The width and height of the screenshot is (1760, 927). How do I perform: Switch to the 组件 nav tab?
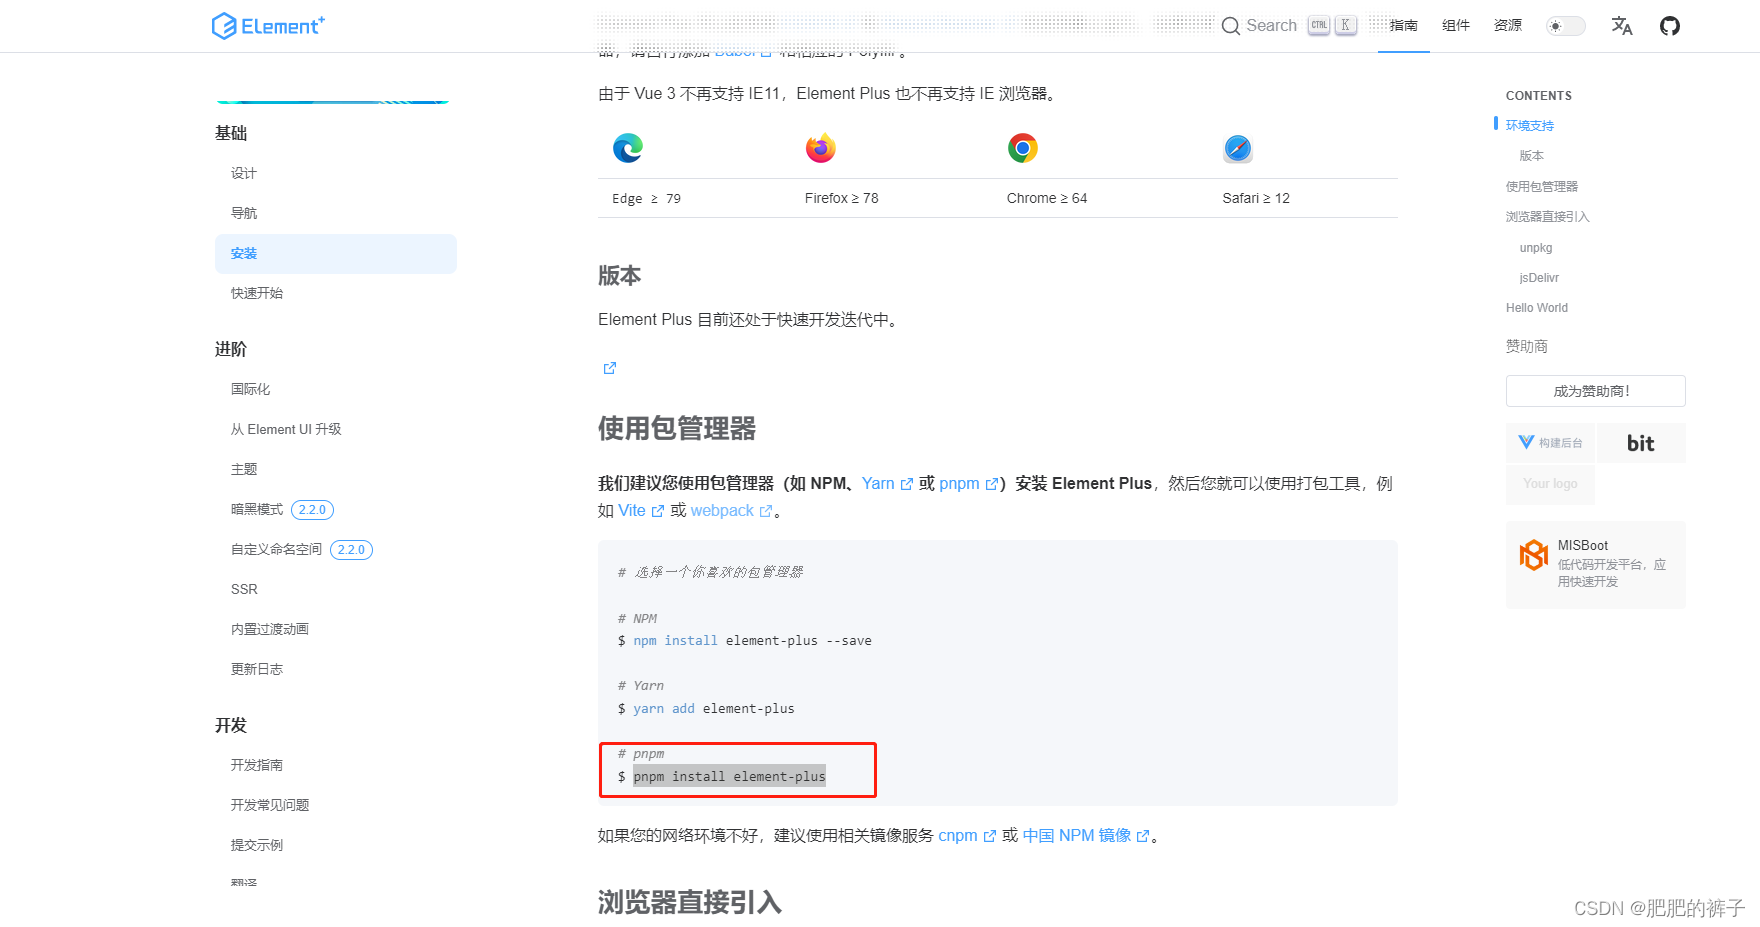pyautogui.click(x=1456, y=26)
